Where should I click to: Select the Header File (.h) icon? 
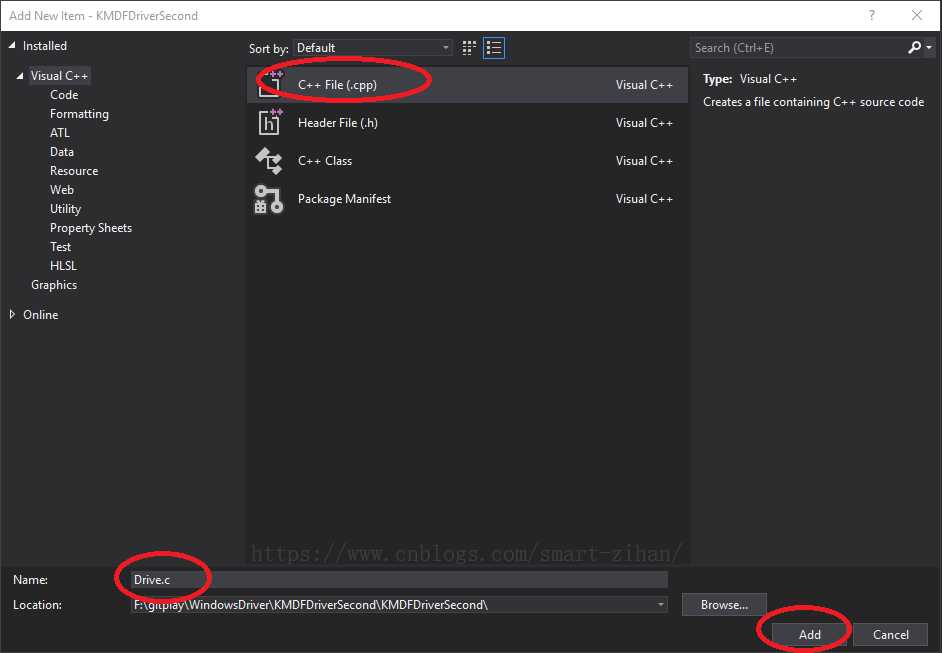click(x=270, y=123)
